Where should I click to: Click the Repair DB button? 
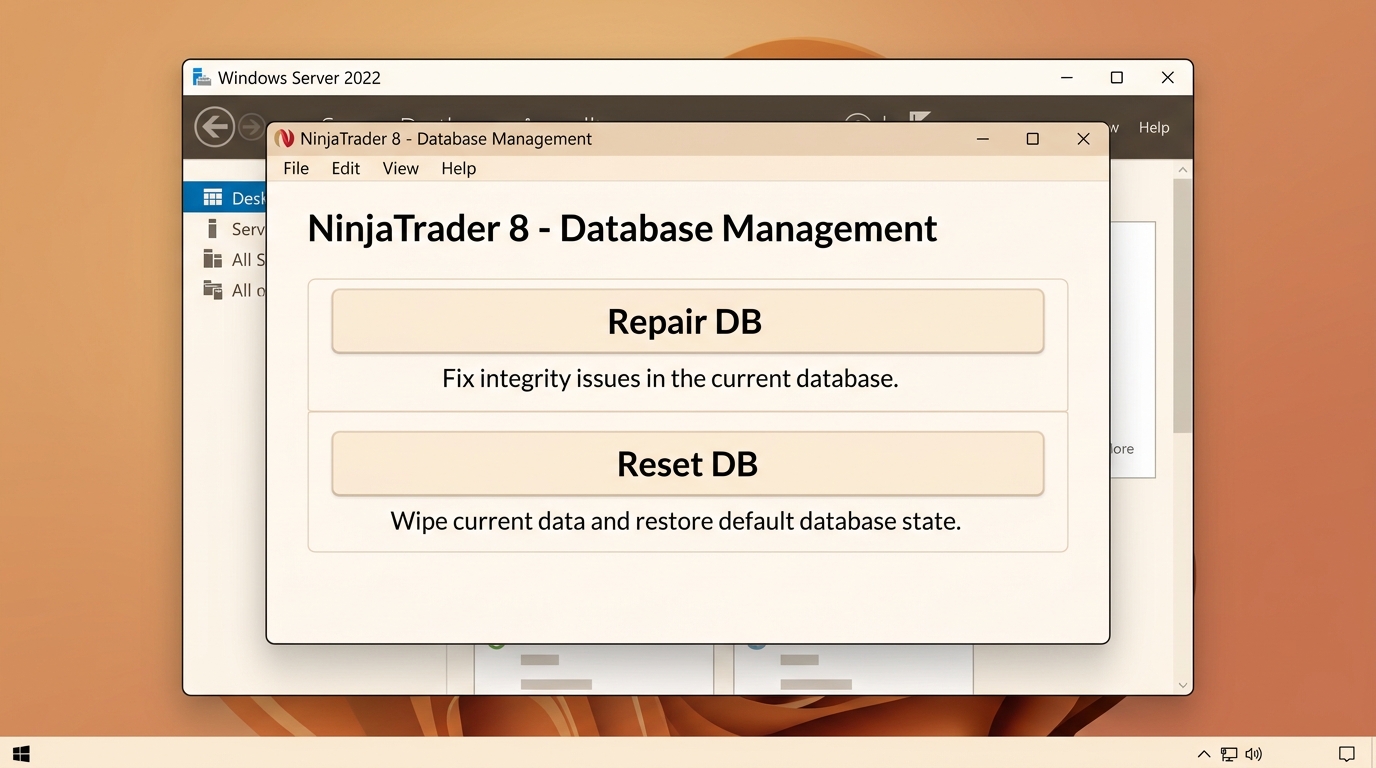[687, 321]
